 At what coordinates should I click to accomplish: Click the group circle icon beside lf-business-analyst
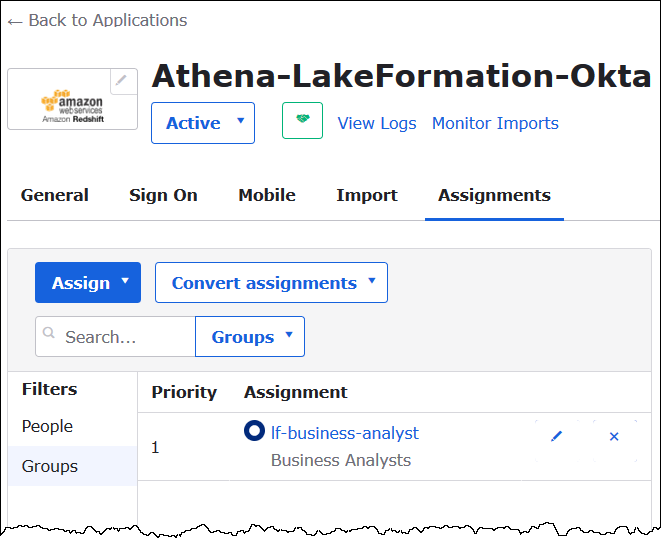[x=254, y=432]
